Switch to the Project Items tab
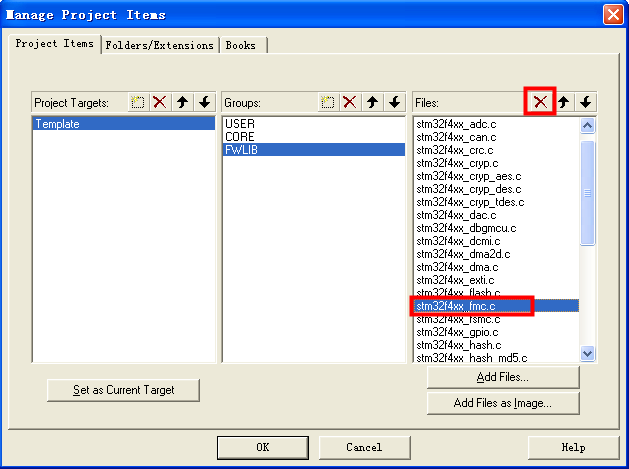 click(54, 43)
